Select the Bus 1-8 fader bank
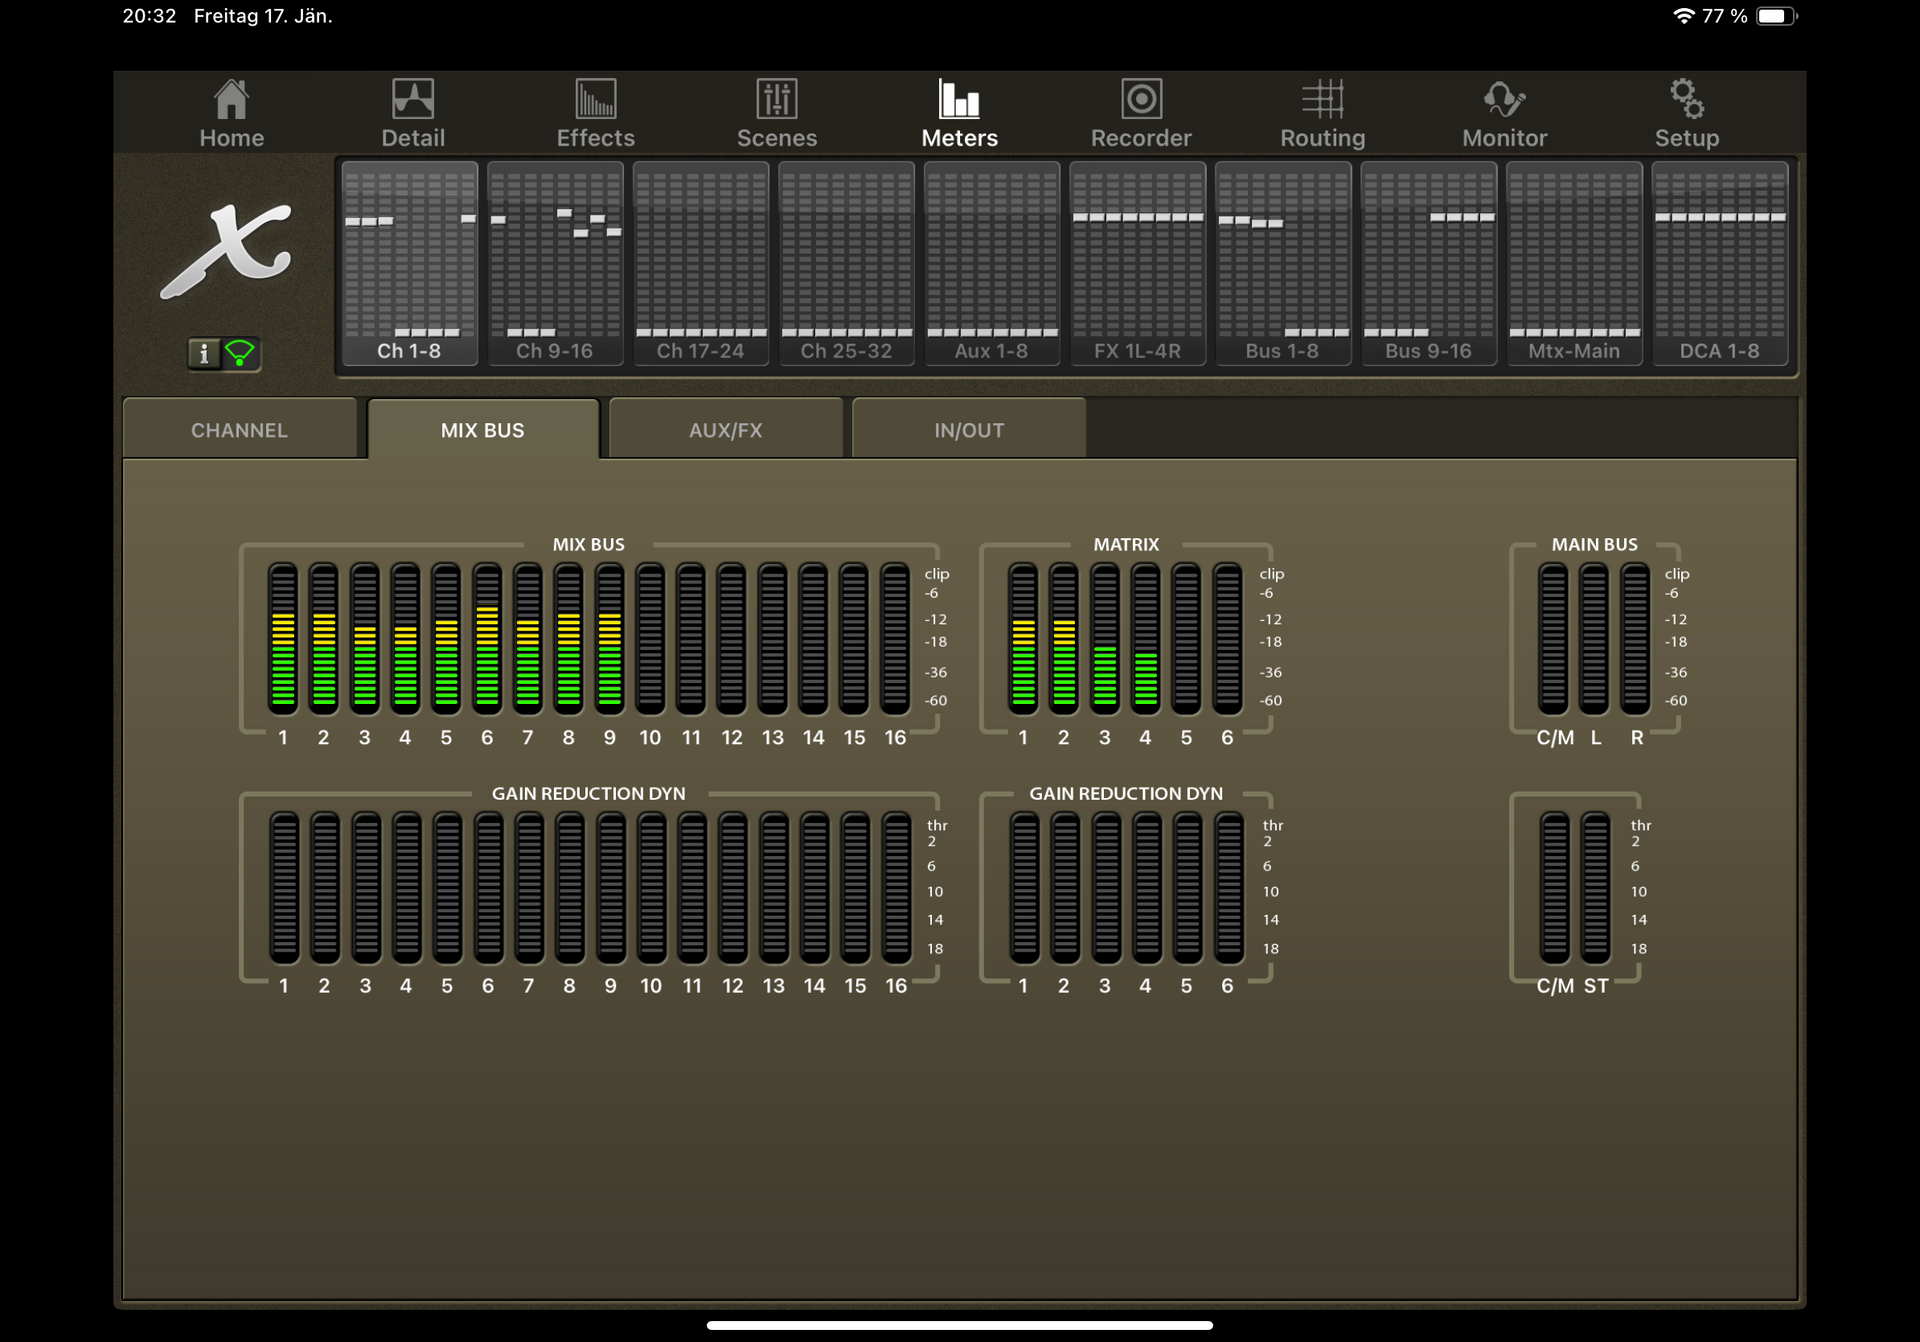This screenshot has width=1920, height=1342. (x=1283, y=264)
